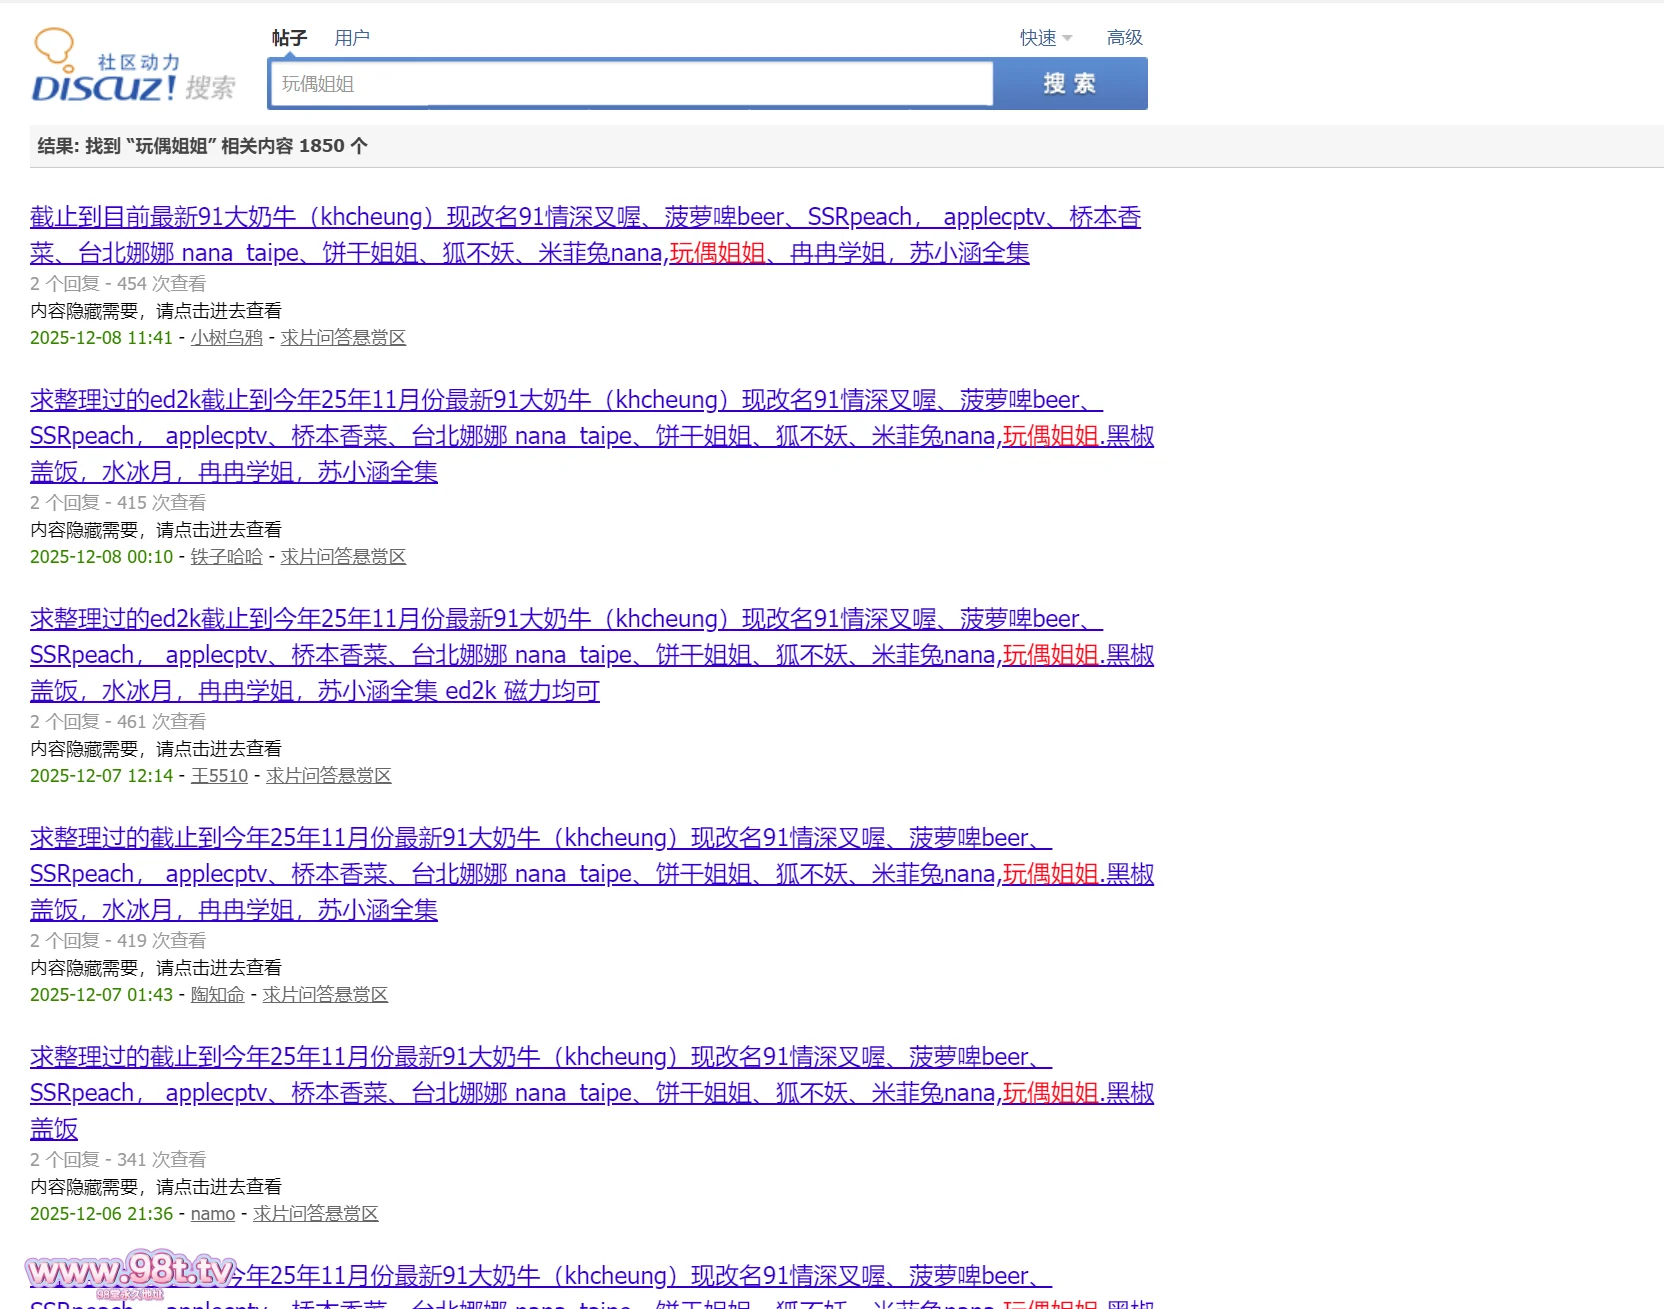Viewport: 1664px width, 1309px height.
Task: Switch to the 用户 tab
Action: click(352, 38)
